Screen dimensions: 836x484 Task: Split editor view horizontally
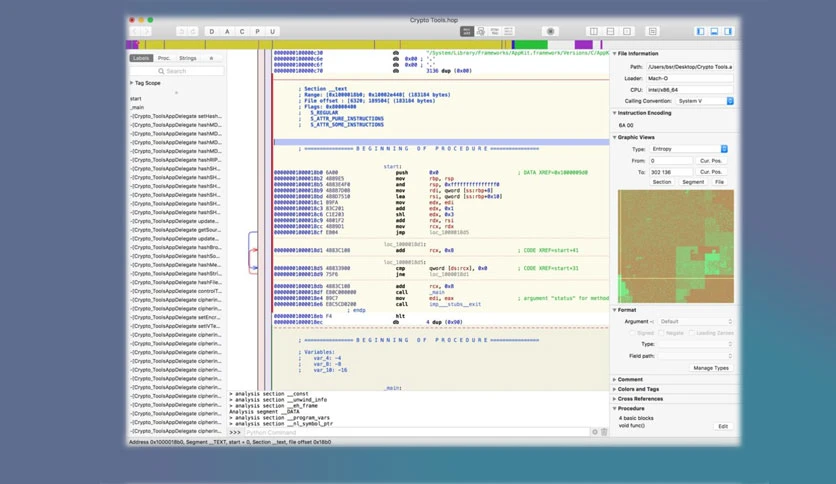coord(610,31)
